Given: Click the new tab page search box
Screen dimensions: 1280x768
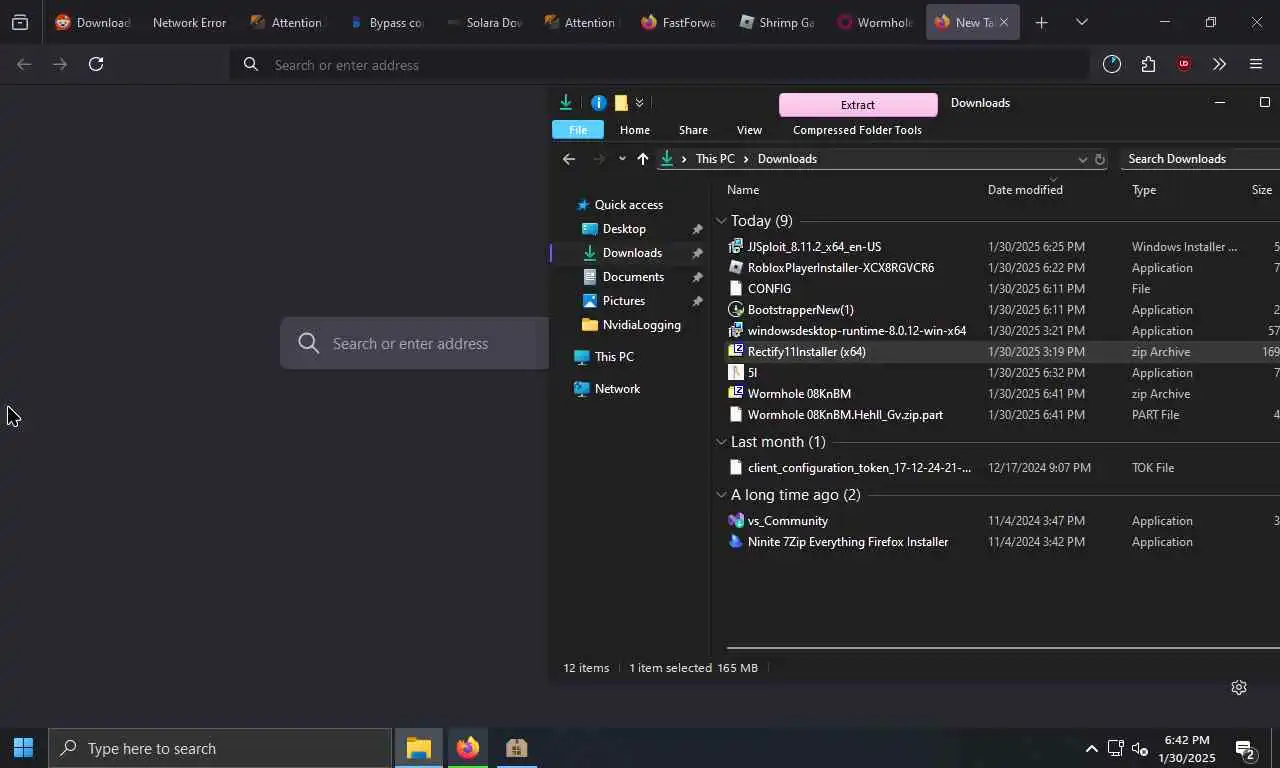Looking at the screenshot, I should [414, 343].
